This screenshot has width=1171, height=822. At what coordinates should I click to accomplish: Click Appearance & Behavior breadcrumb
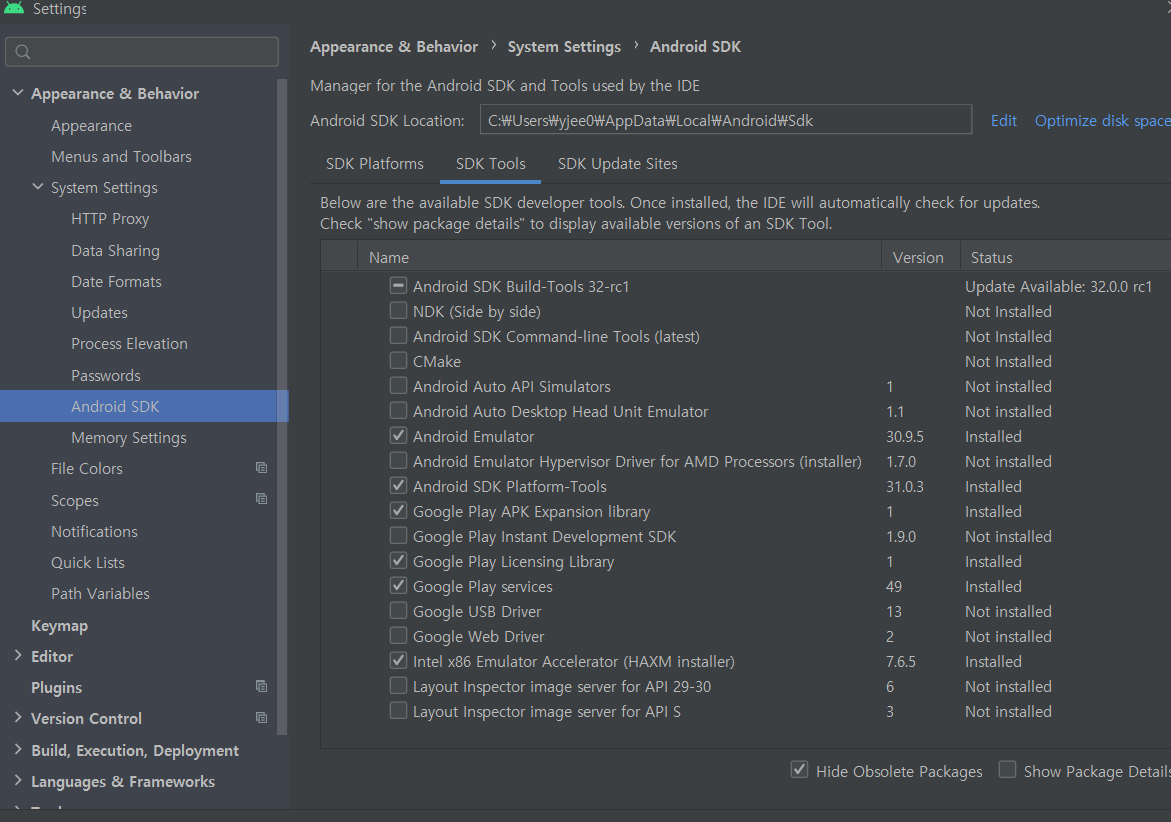pyautogui.click(x=394, y=46)
